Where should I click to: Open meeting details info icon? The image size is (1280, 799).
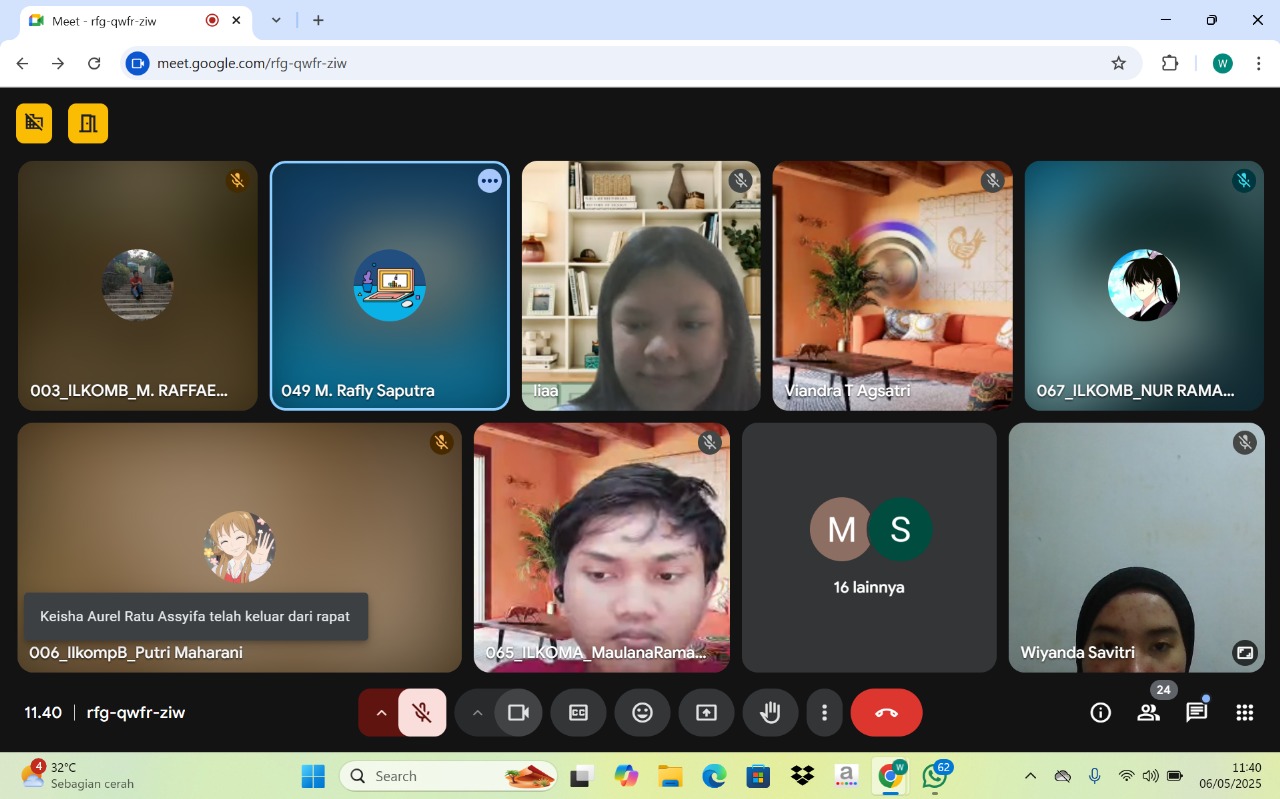click(x=1100, y=713)
